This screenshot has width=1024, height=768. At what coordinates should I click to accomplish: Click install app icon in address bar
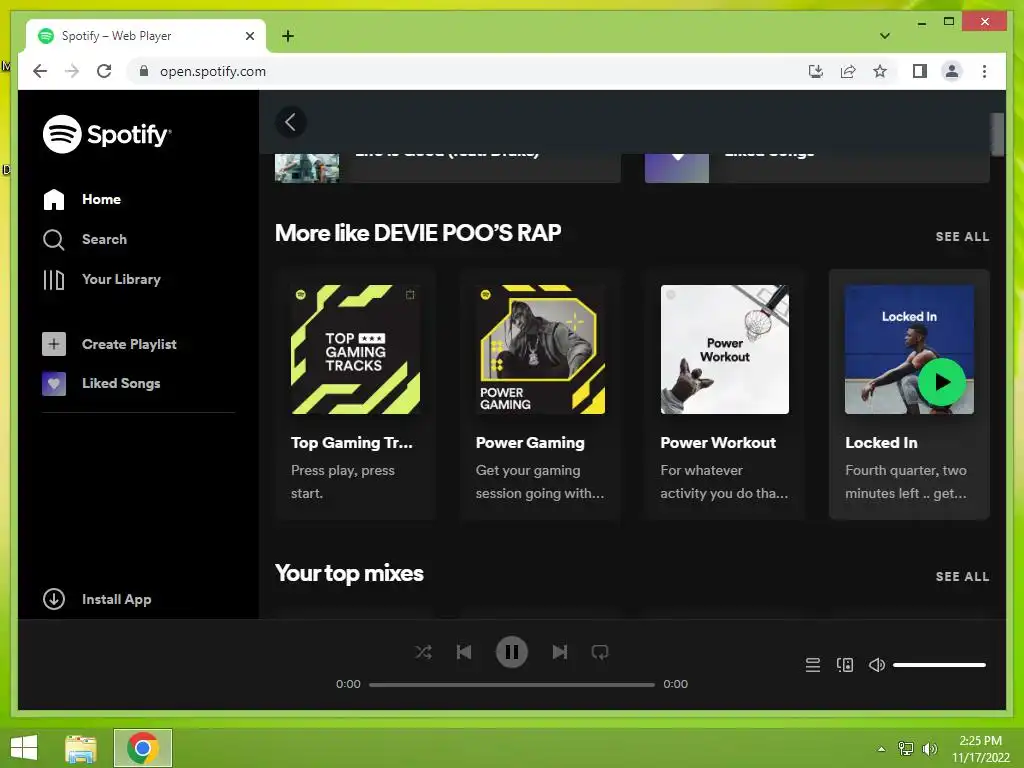point(816,71)
